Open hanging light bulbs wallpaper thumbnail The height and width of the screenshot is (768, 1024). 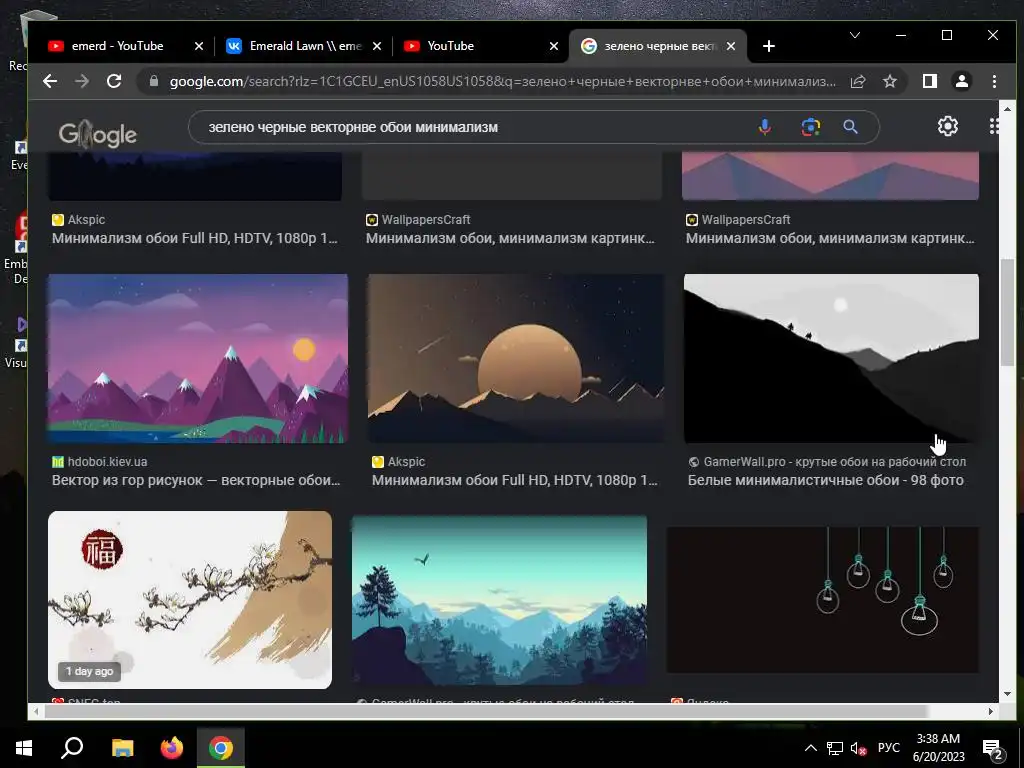point(822,600)
